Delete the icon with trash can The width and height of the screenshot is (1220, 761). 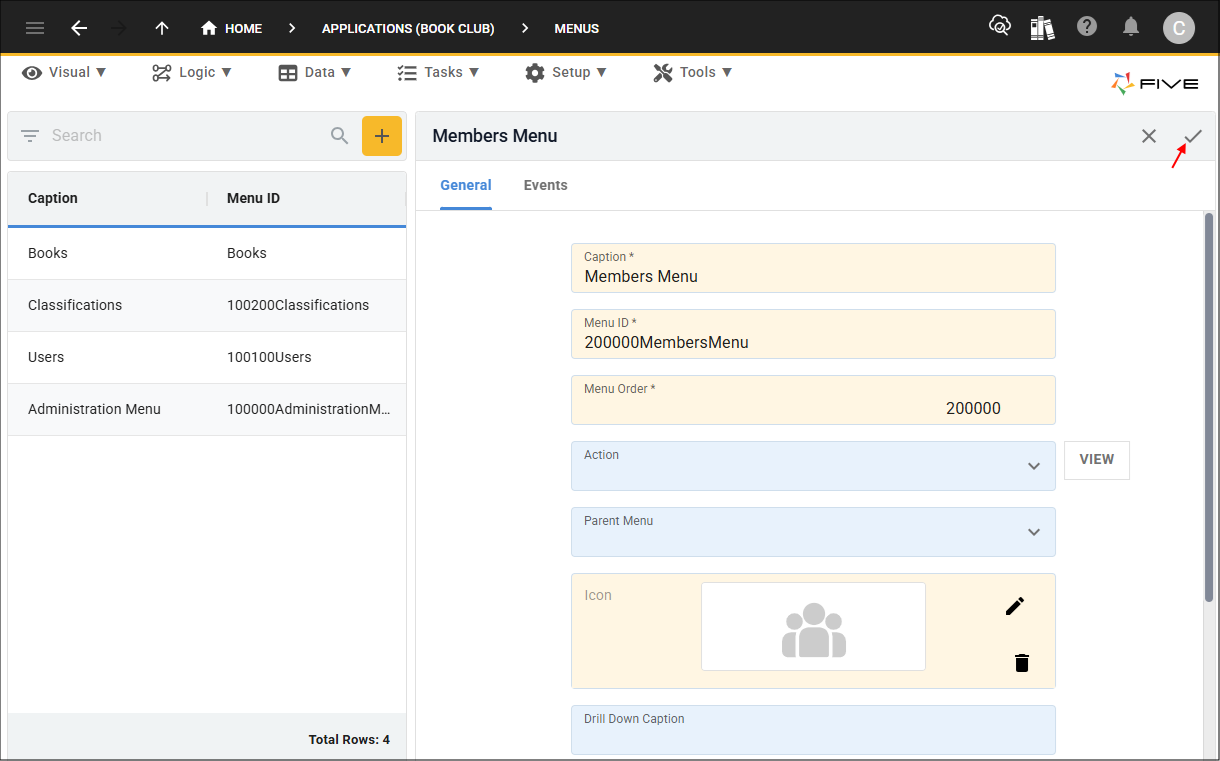click(x=1021, y=663)
